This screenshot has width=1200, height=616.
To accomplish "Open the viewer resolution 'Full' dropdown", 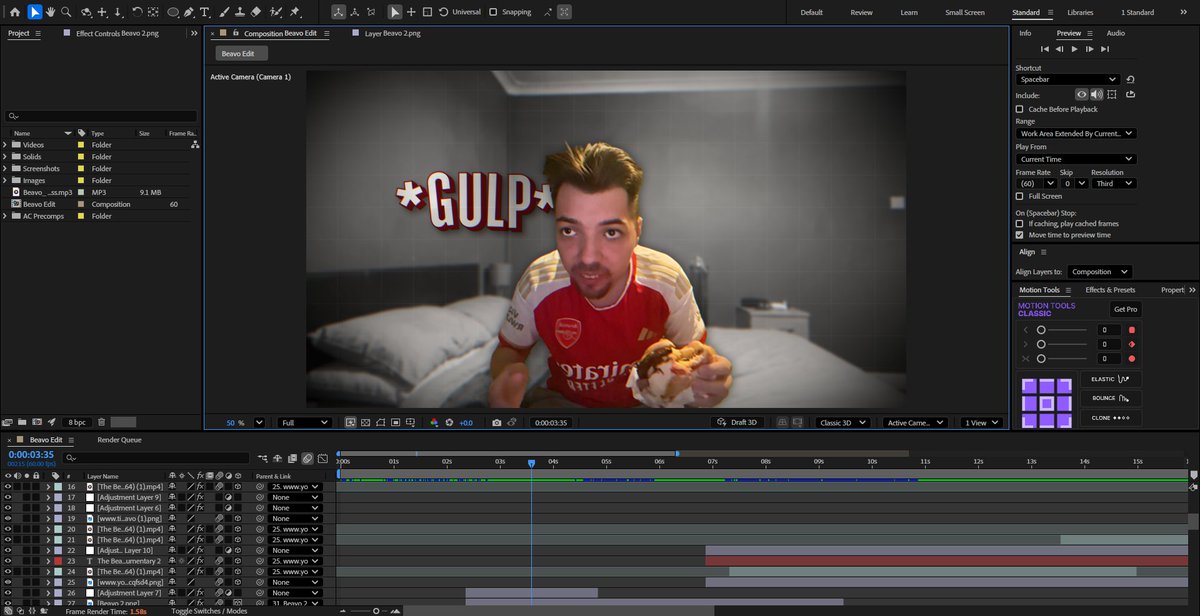I will (x=304, y=423).
